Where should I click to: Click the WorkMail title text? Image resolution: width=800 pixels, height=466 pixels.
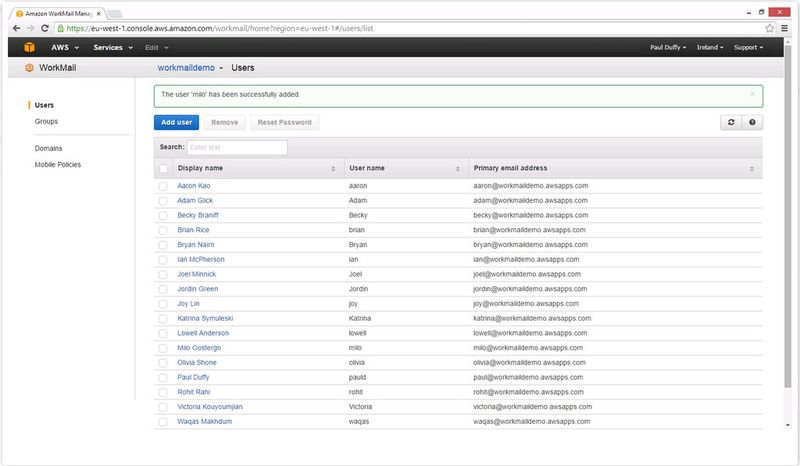click(x=58, y=67)
